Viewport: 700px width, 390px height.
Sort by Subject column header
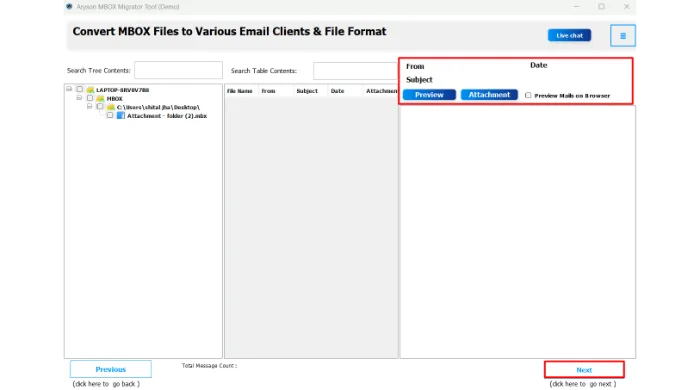point(310,91)
